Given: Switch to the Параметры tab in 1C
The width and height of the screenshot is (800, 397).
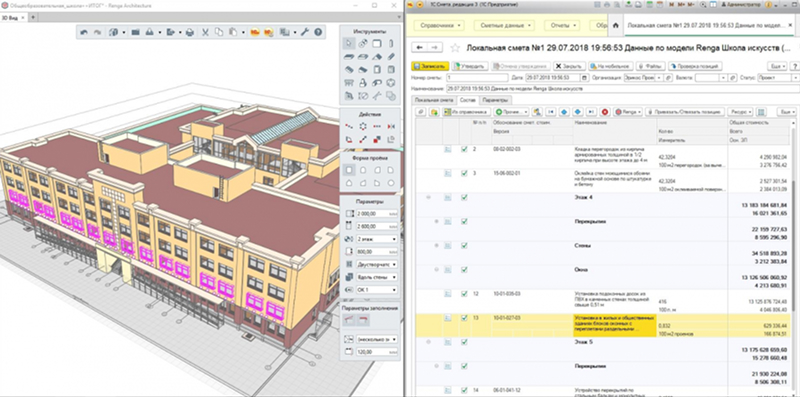Looking at the screenshot, I should (495, 100).
